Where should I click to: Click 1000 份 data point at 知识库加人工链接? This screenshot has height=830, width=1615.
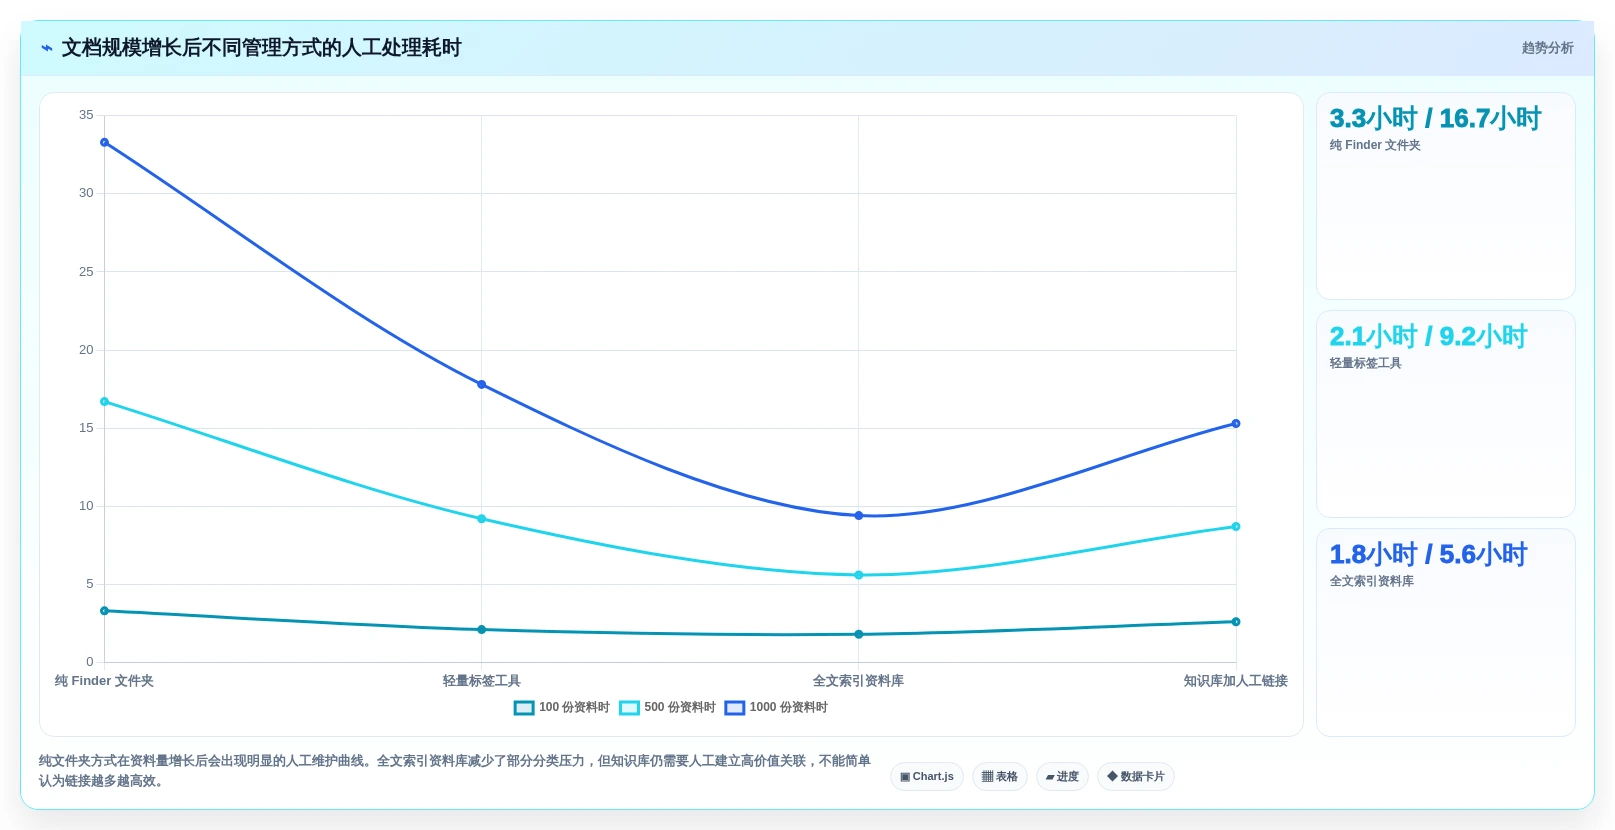tap(1236, 424)
